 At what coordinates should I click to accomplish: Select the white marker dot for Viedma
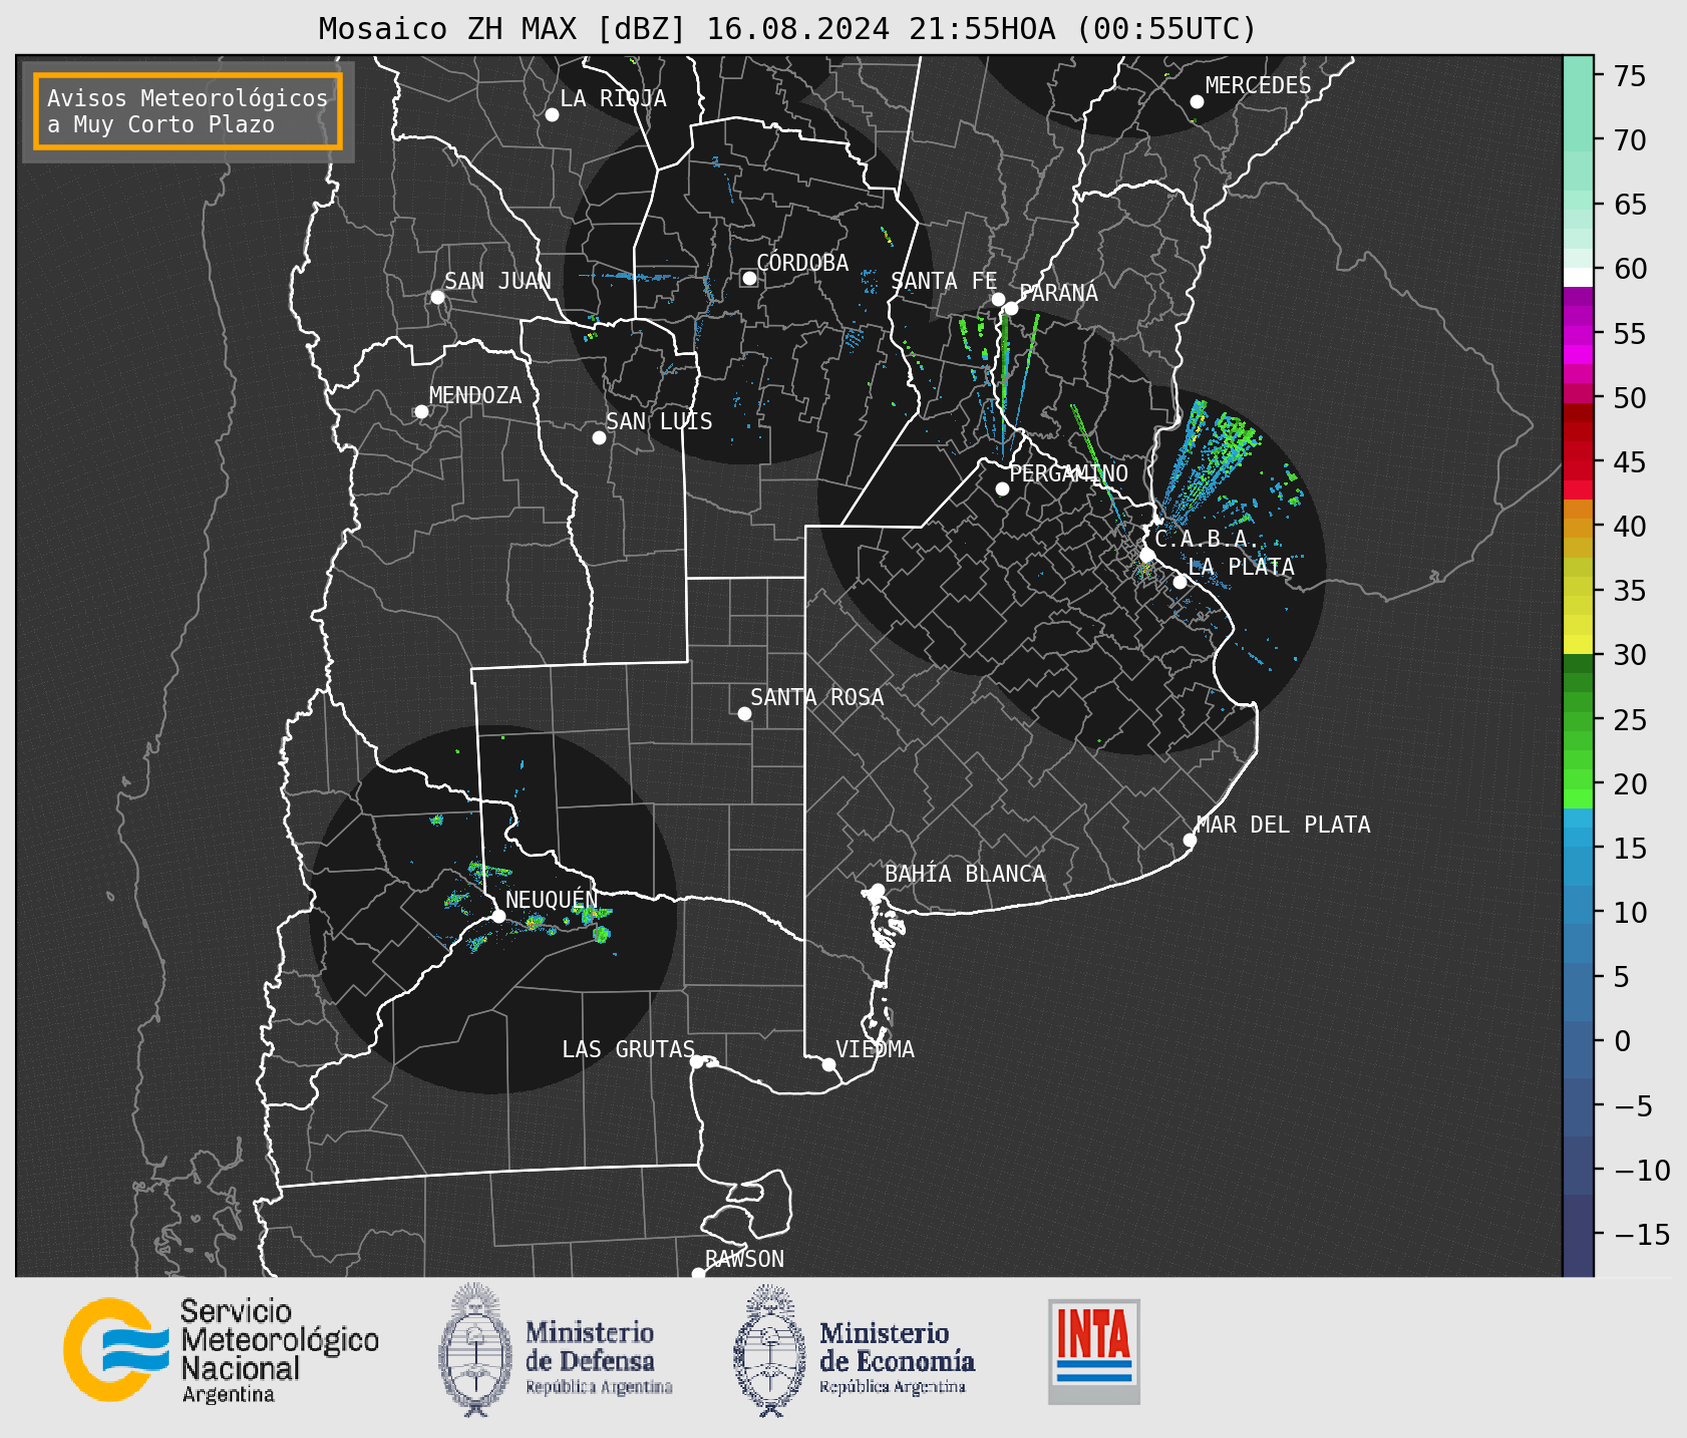click(829, 1064)
